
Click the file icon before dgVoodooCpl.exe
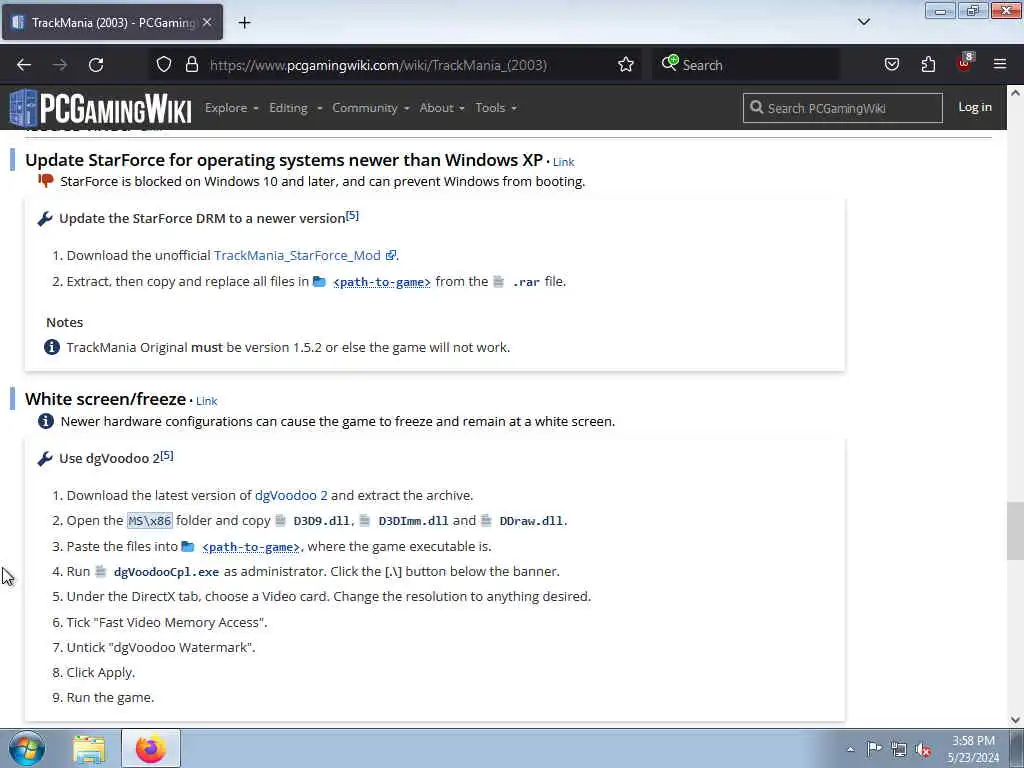(x=101, y=571)
